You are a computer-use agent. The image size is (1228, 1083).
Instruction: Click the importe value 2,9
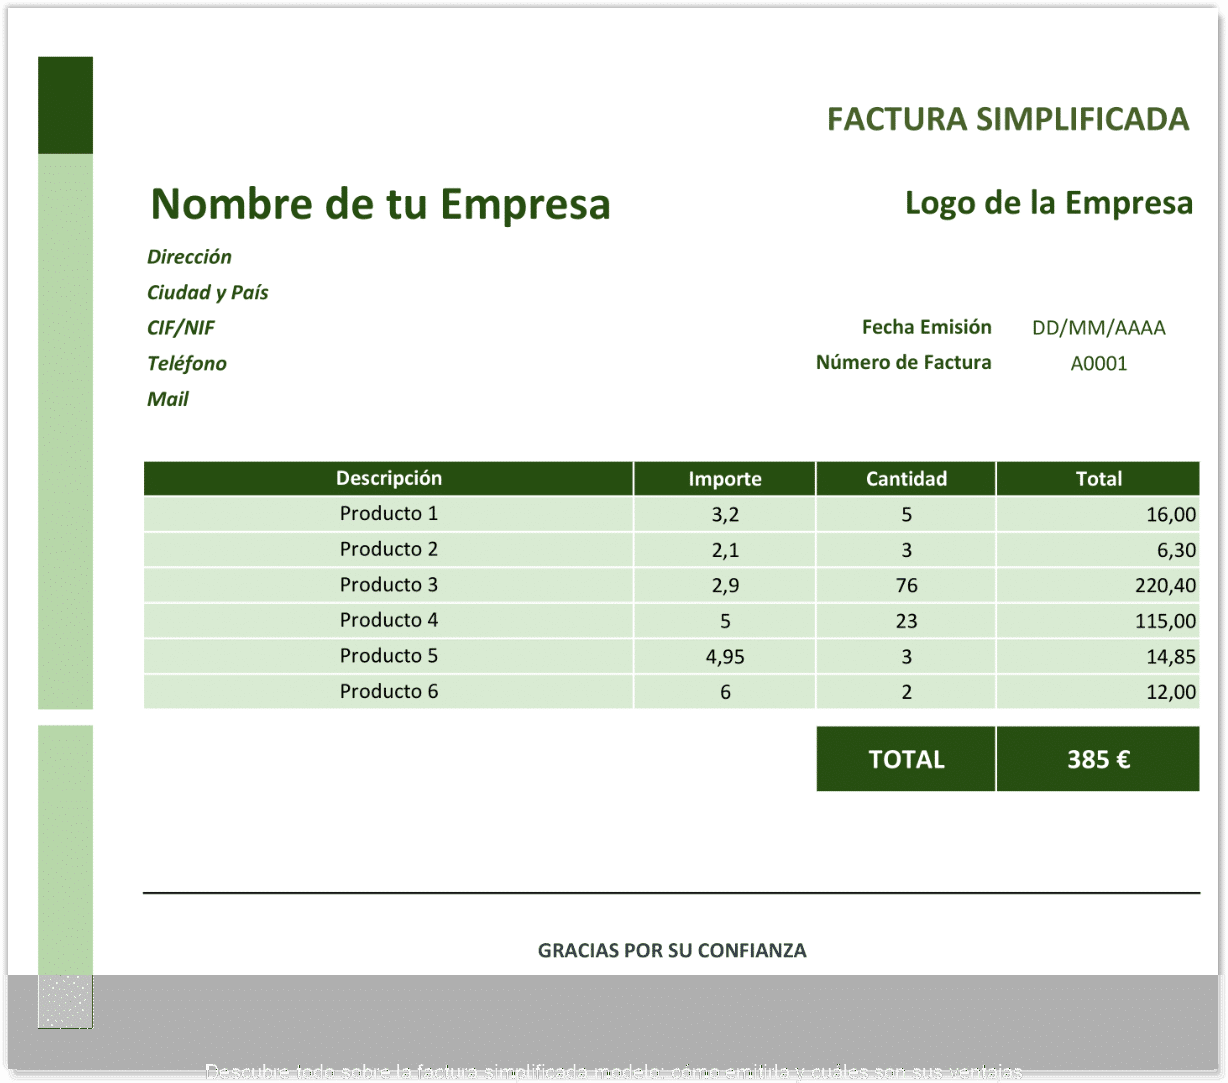pos(725,586)
